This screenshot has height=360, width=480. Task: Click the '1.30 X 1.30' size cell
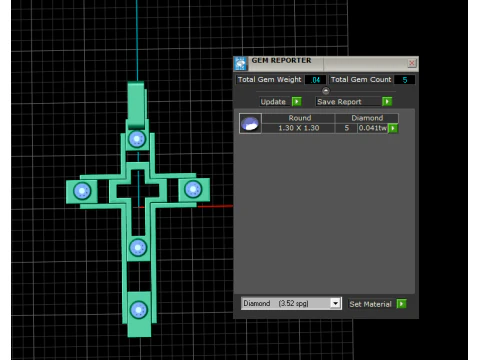298,128
